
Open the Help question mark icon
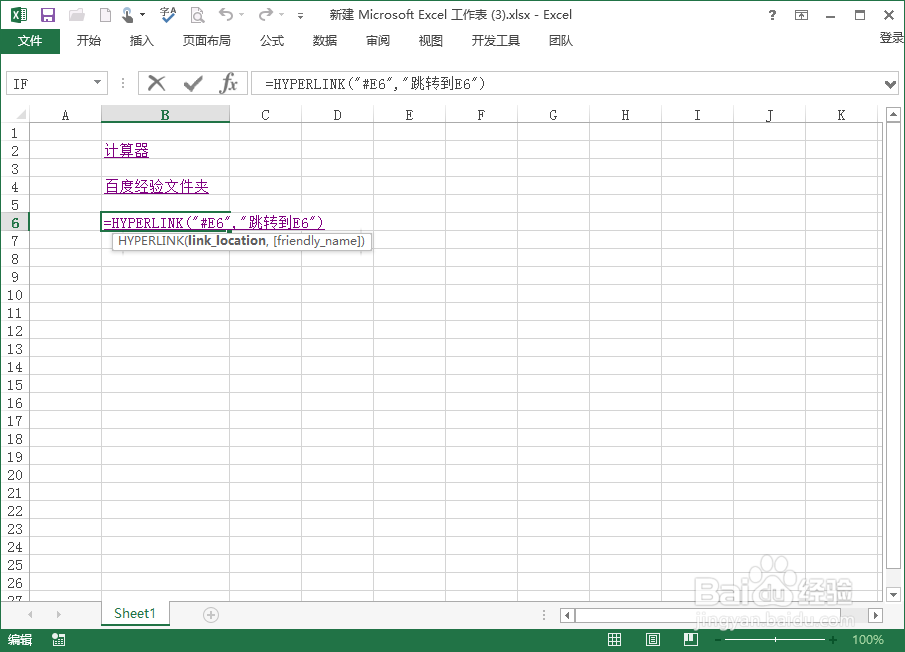point(772,15)
